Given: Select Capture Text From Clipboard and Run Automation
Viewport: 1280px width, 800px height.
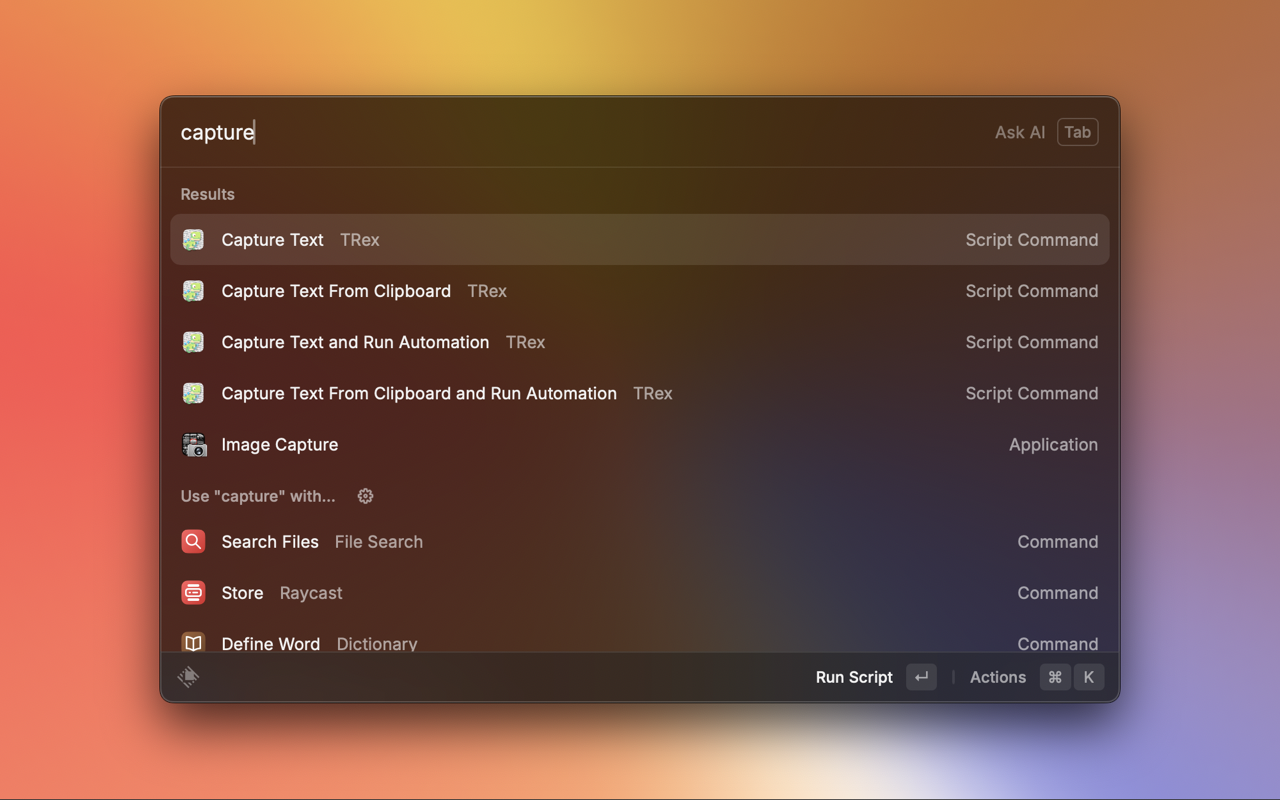Looking at the screenshot, I should (x=640, y=393).
